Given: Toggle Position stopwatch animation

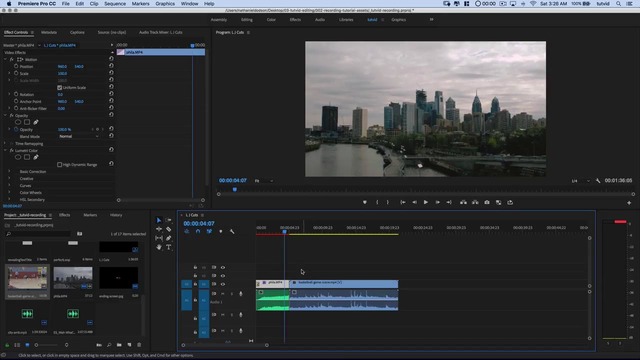Looking at the screenshot, I should 16,66.
